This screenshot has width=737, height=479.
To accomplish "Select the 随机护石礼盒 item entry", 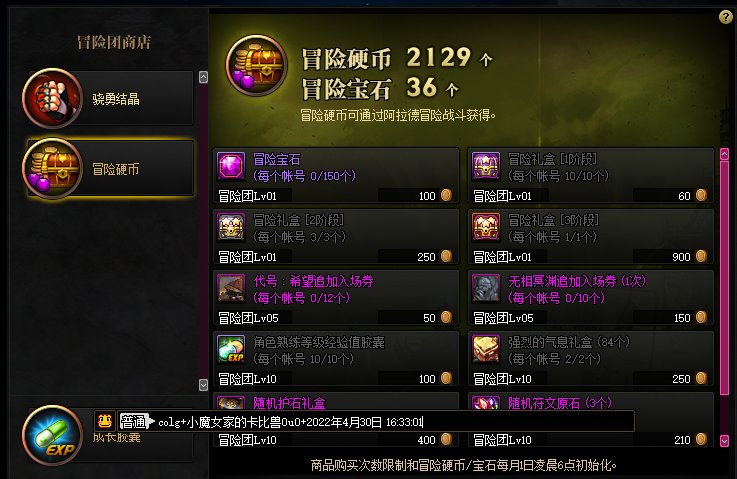I will point(336,420).
